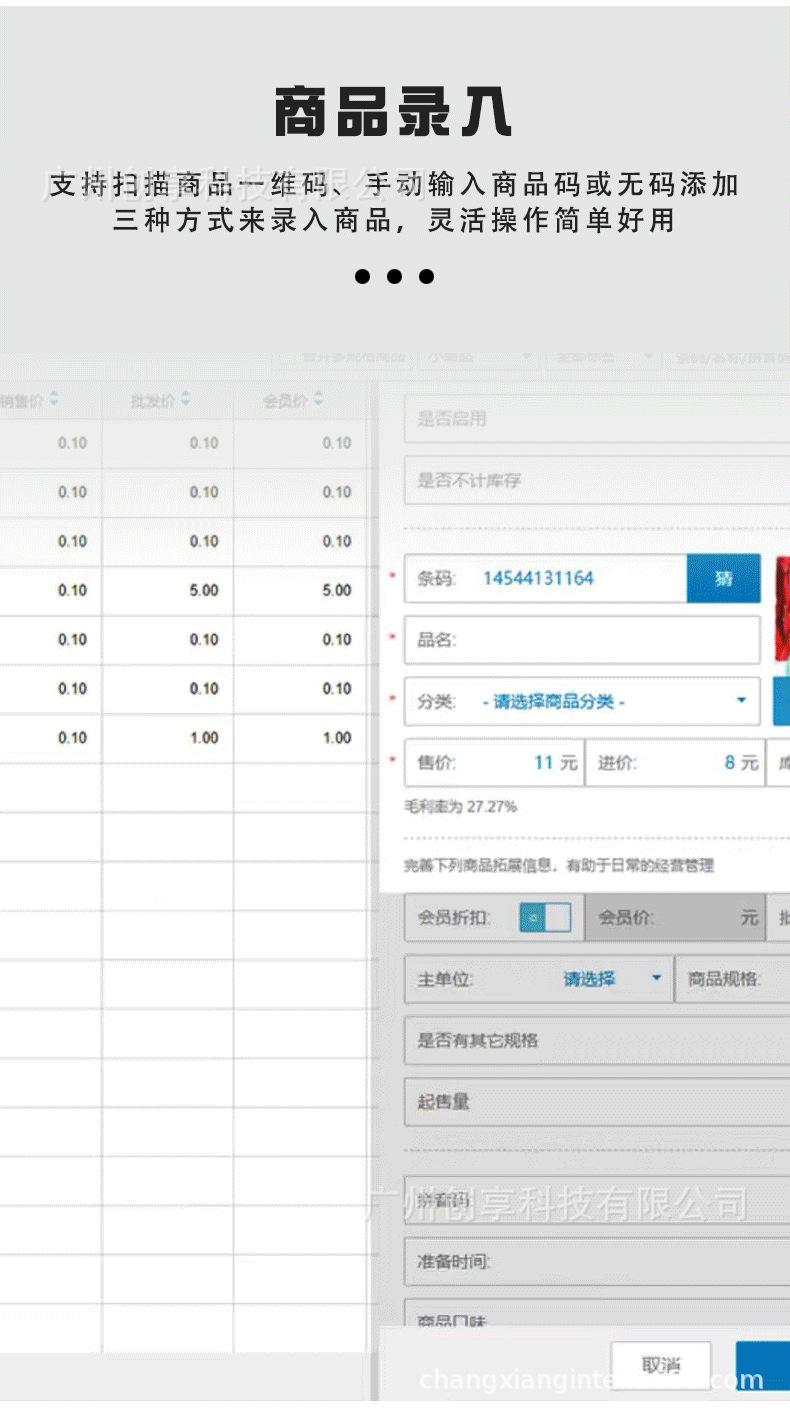Toggle the 会员折扣 switch
790x1414 pixels.
544,918
